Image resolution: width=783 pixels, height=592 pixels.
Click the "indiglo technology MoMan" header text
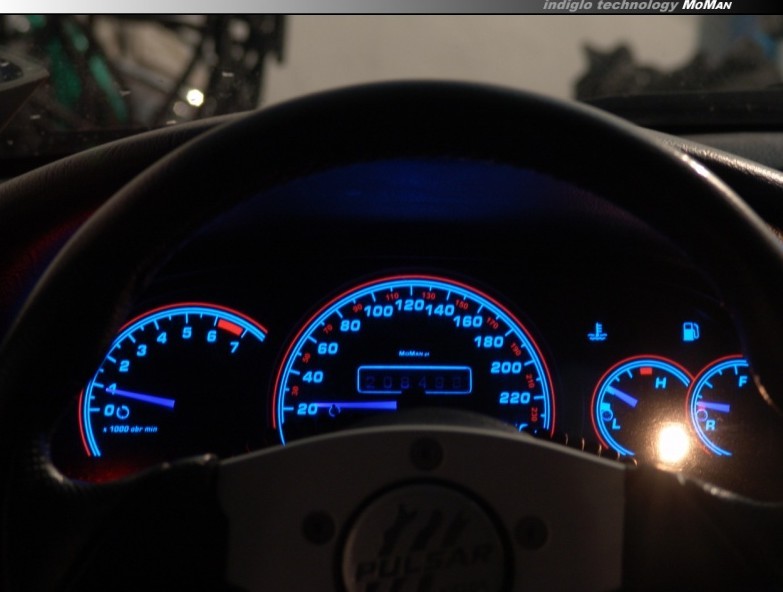pos(637,5)
